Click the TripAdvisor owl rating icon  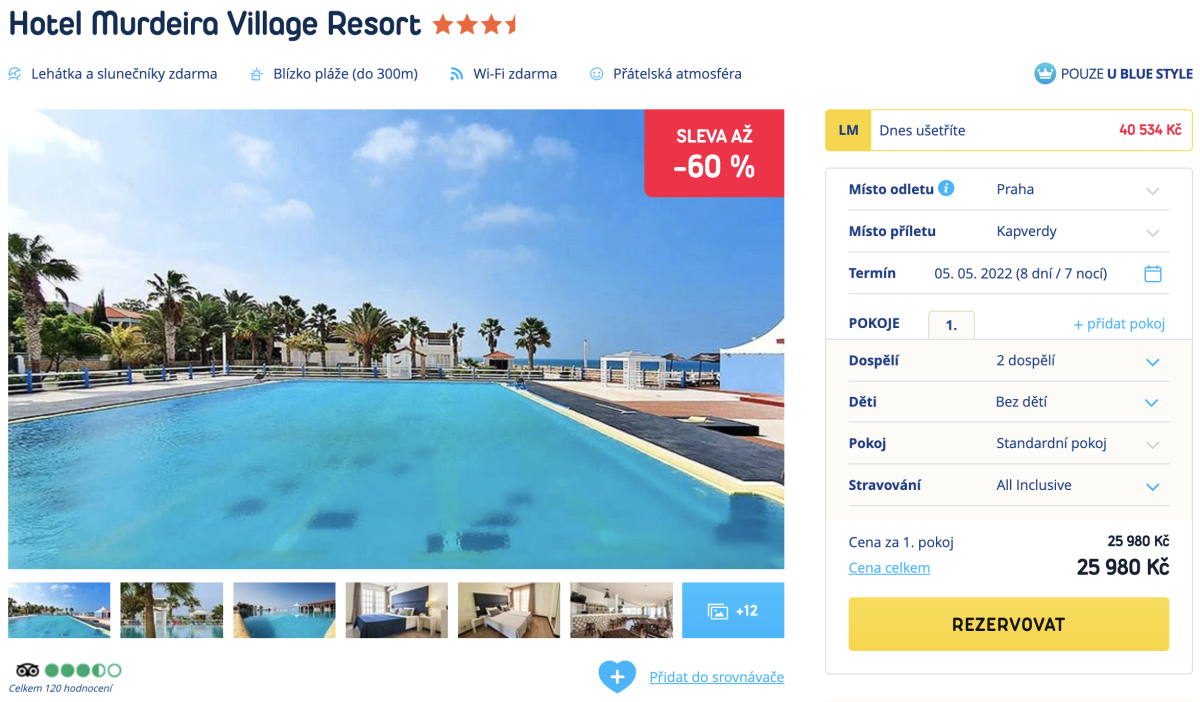click(x=27, y=670)
